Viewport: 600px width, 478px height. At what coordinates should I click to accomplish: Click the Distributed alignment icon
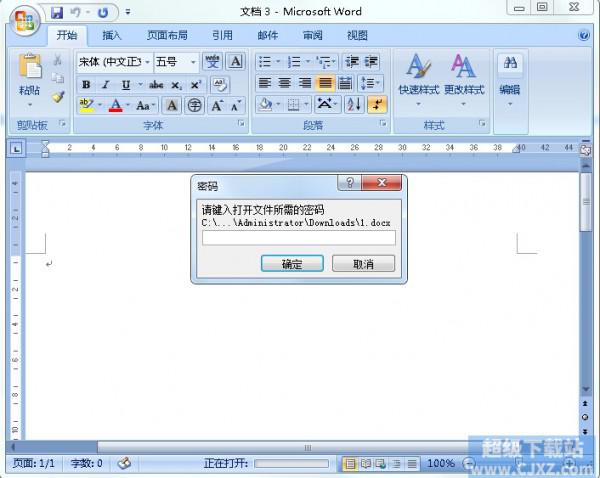(345, 83)
